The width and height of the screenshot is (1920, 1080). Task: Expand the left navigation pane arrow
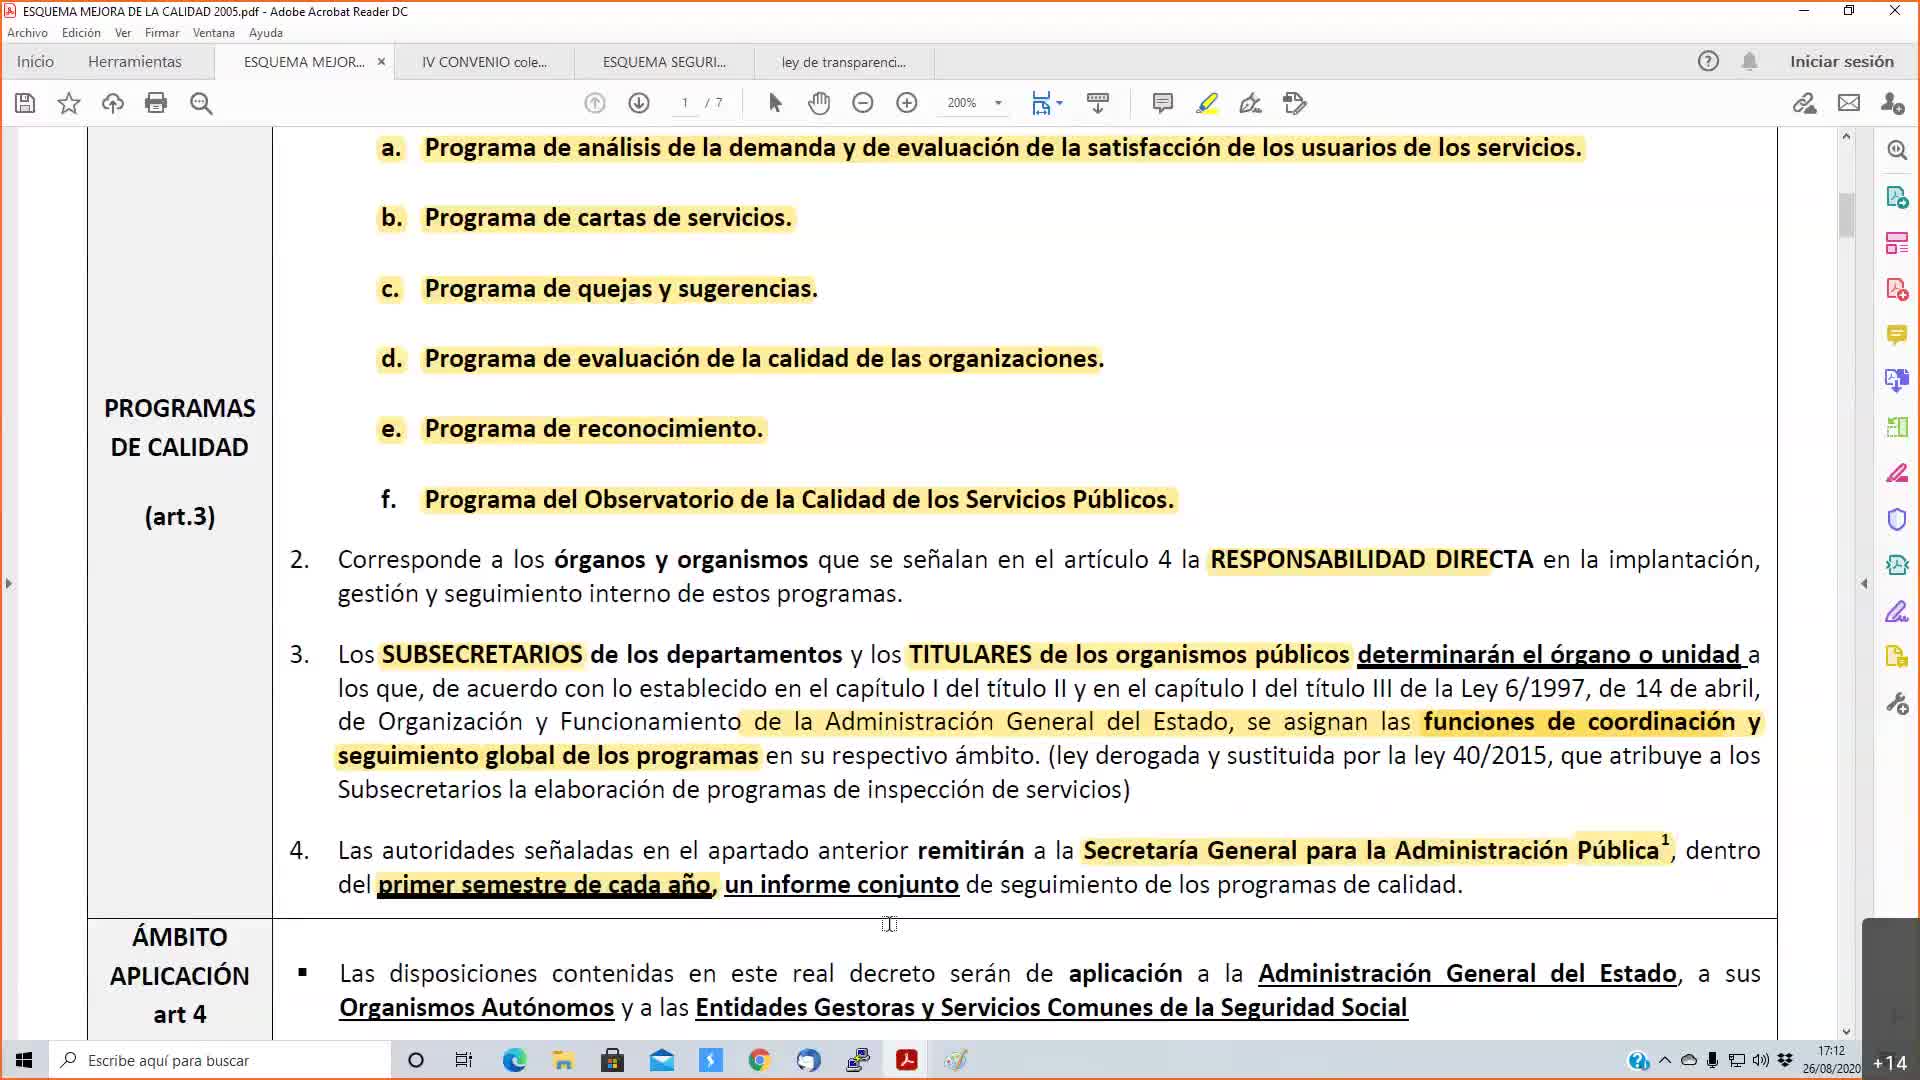pyautogui.click(x=8, y=583)
